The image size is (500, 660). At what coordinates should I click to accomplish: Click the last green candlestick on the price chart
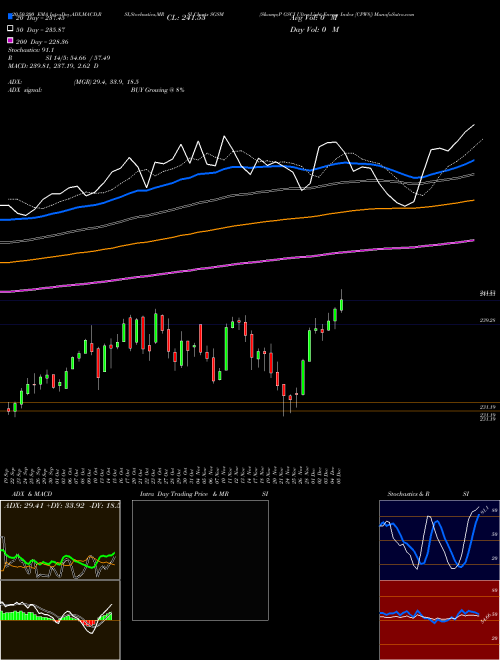341,304
